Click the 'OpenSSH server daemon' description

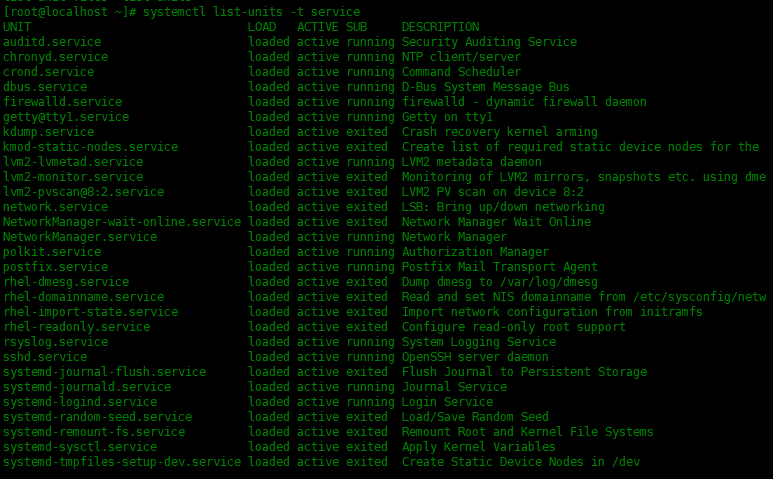click(x=475, y=357)
